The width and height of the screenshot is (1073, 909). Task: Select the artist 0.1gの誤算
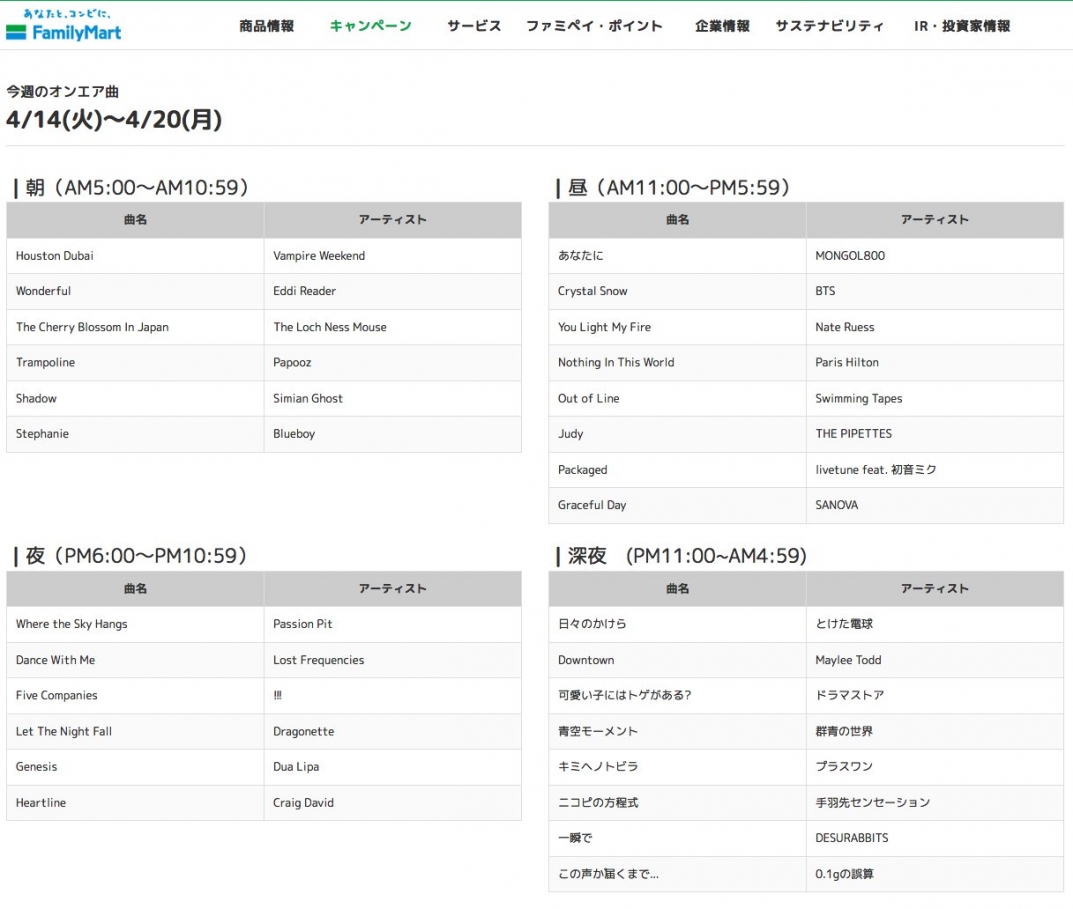click(x=844, y=874)
